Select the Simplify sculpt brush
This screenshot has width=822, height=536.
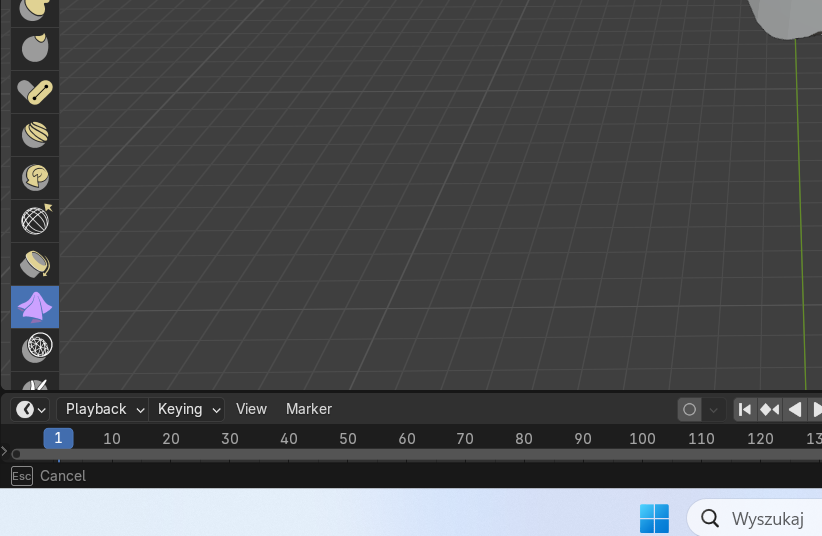point(35,348)
